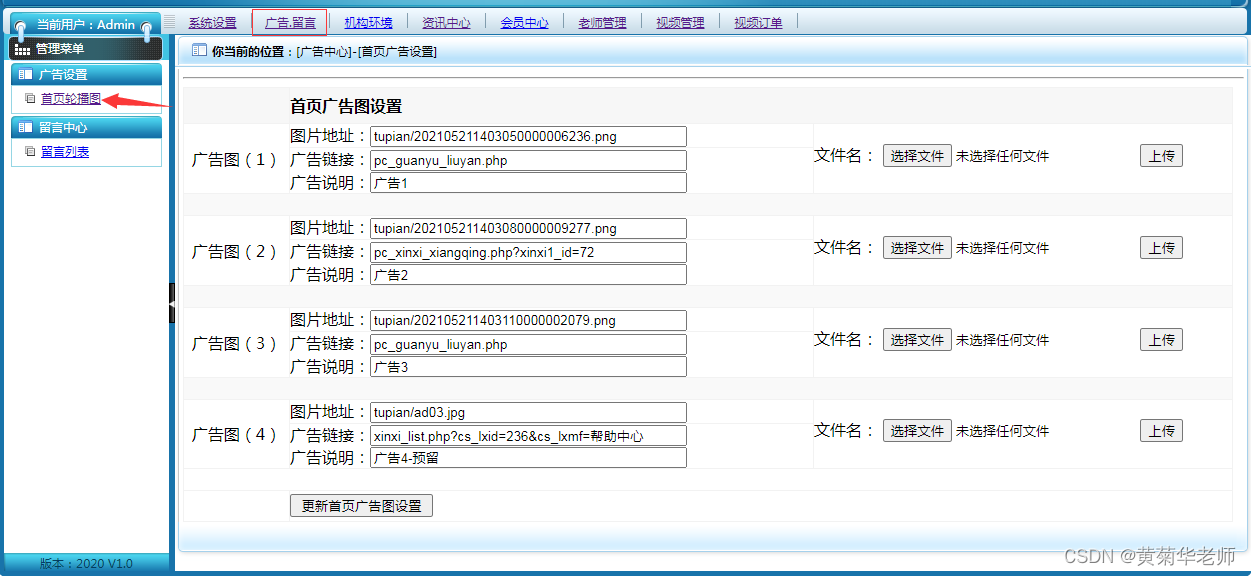Click the 广告链接 field of 广告图(2)
The image size is (1251, 576).
pyautogui.click(x=528, y=253)
